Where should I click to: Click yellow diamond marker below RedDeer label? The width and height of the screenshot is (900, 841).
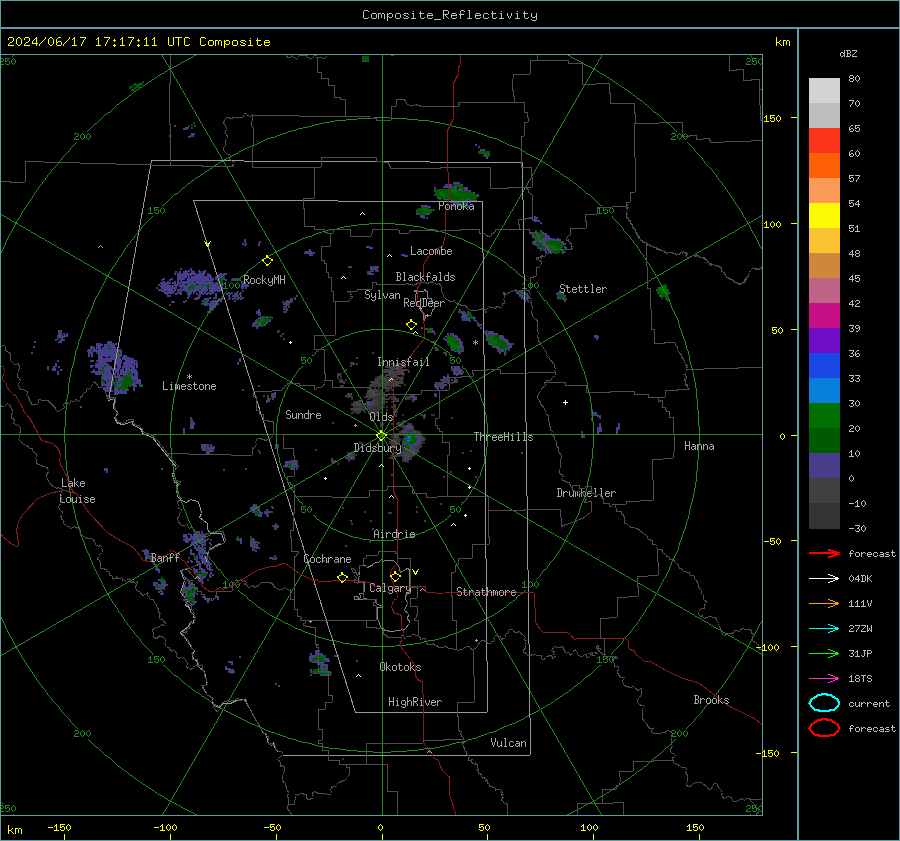pyautogui.click(x=411, y=325)
